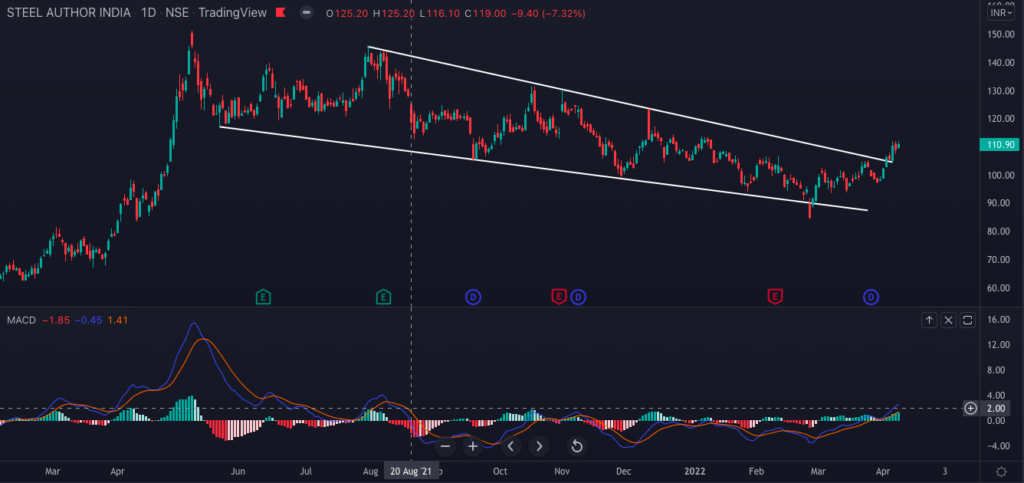Image resolution: width=1024 pixels, height=483 pixels.
Task: Click 90.00 on the price axis
Action: [x=1000, y=203]
